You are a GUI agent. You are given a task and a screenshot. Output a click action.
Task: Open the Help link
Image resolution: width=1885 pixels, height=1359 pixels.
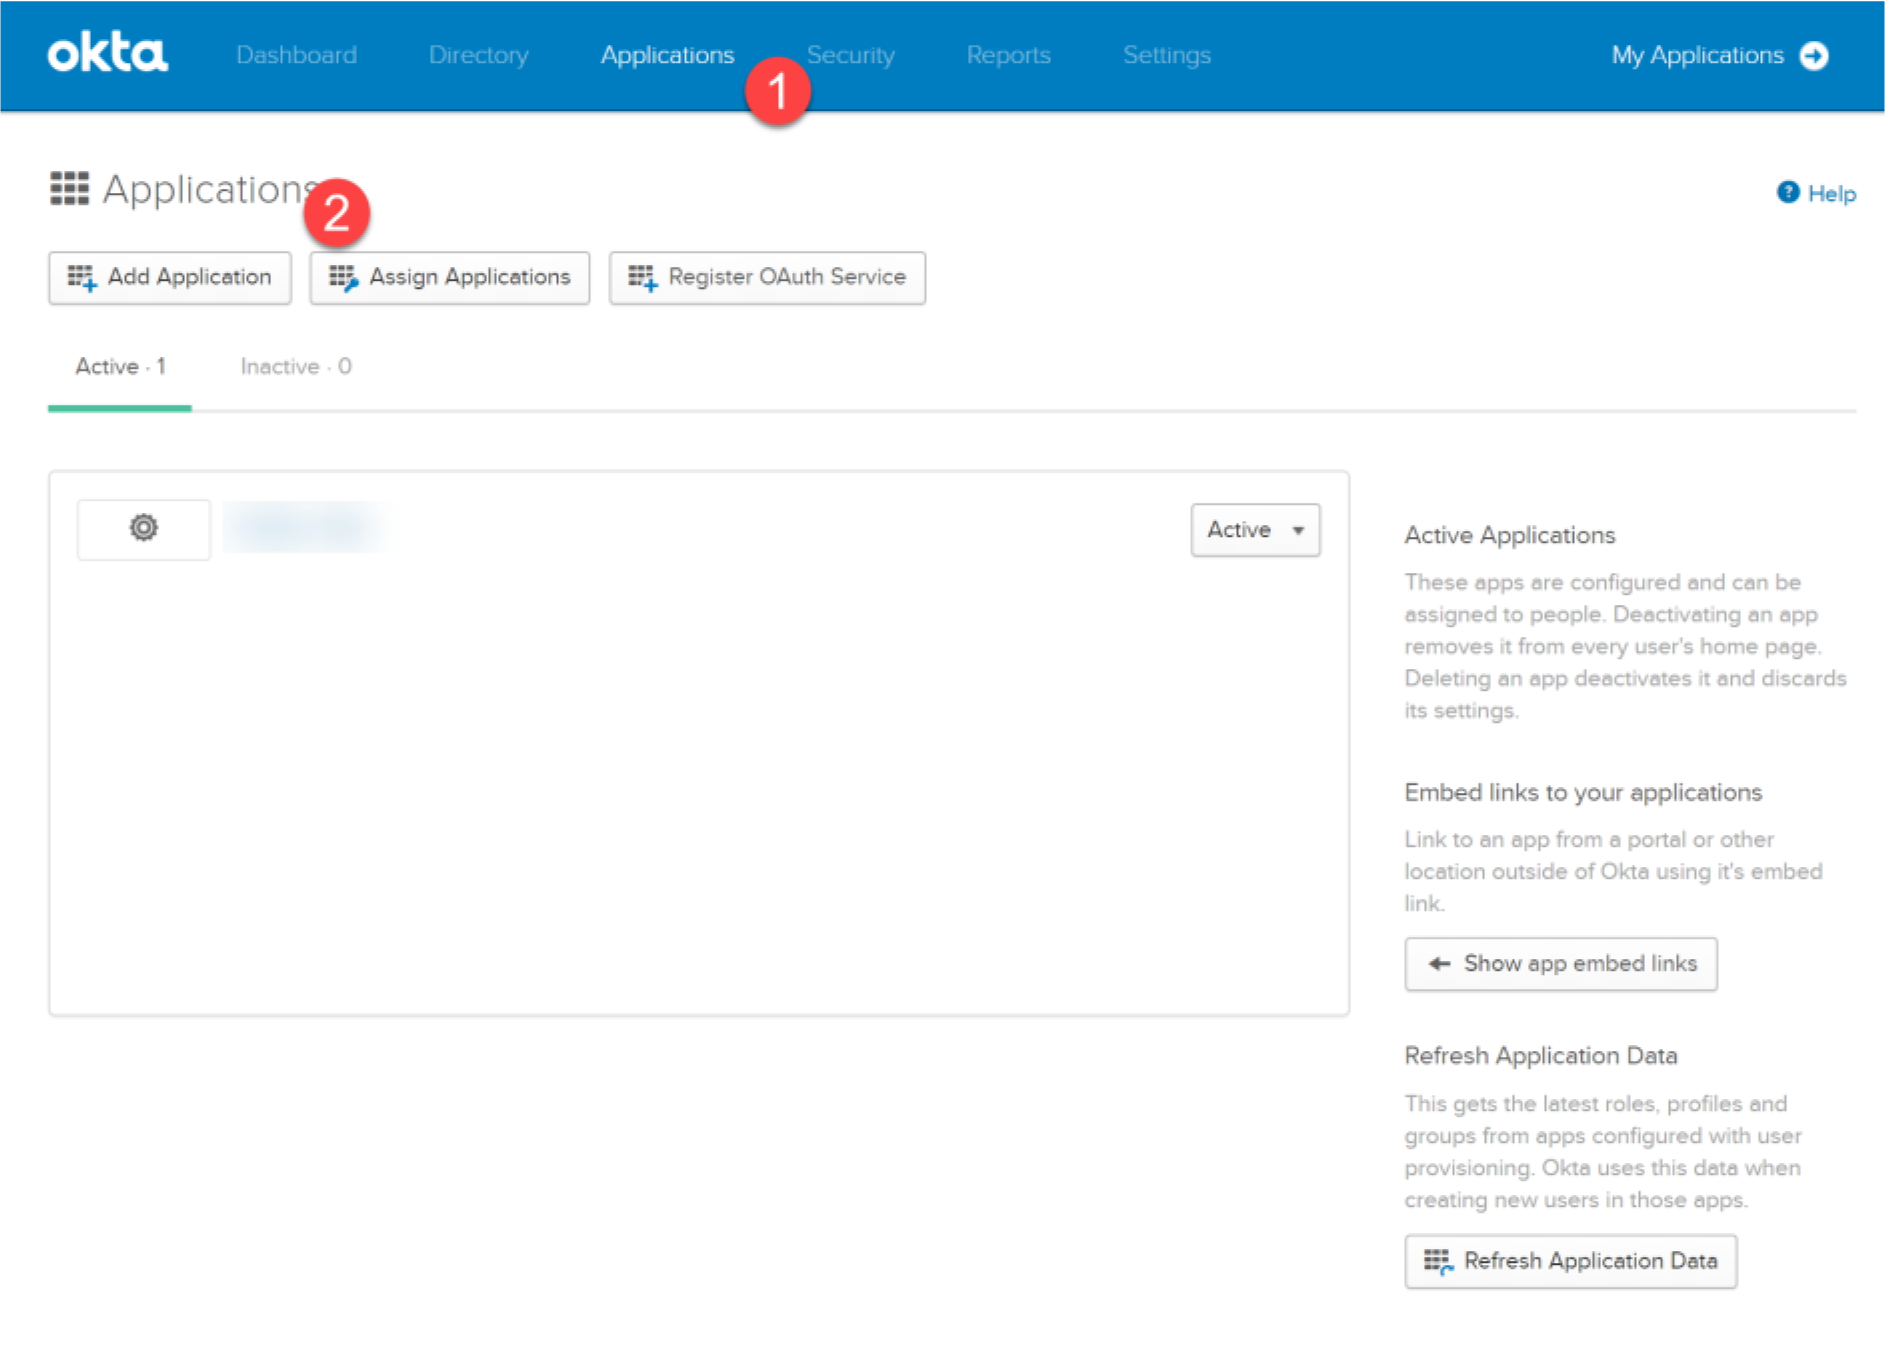coord(1832,193)
